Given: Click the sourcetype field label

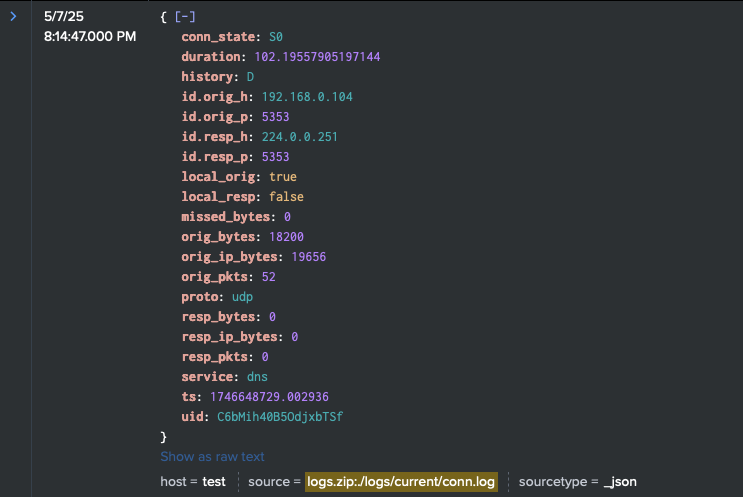Looking at the screenshot, I should (x=553, y=482).
